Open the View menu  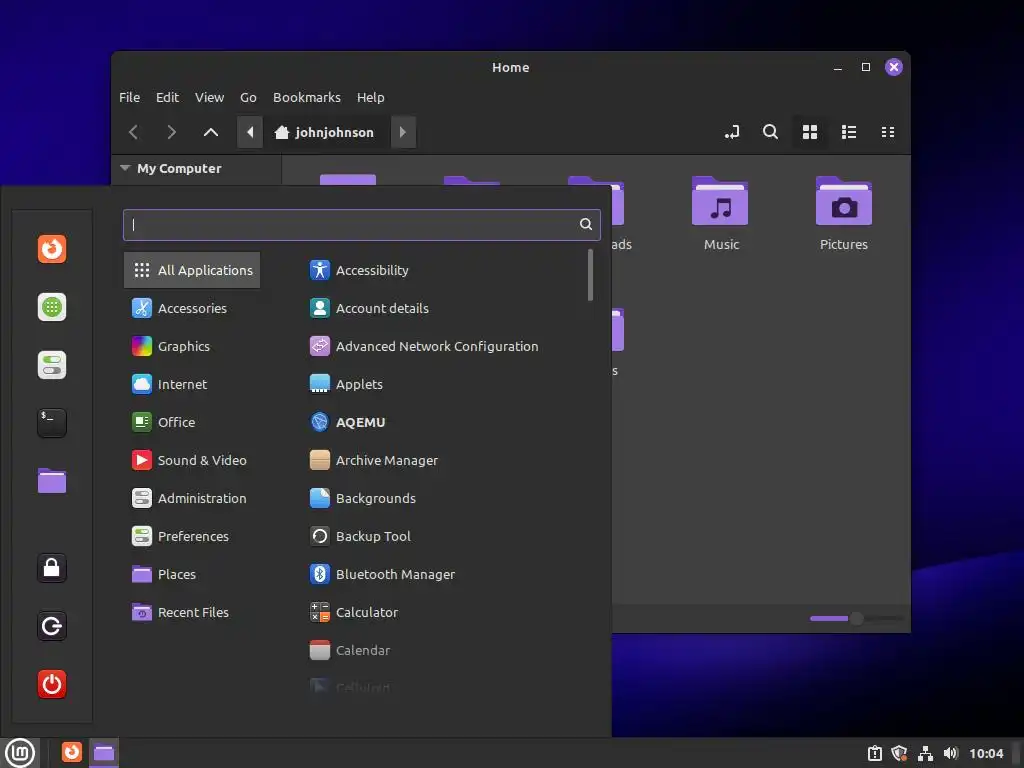pyautogui.click(x=210, y=97)
